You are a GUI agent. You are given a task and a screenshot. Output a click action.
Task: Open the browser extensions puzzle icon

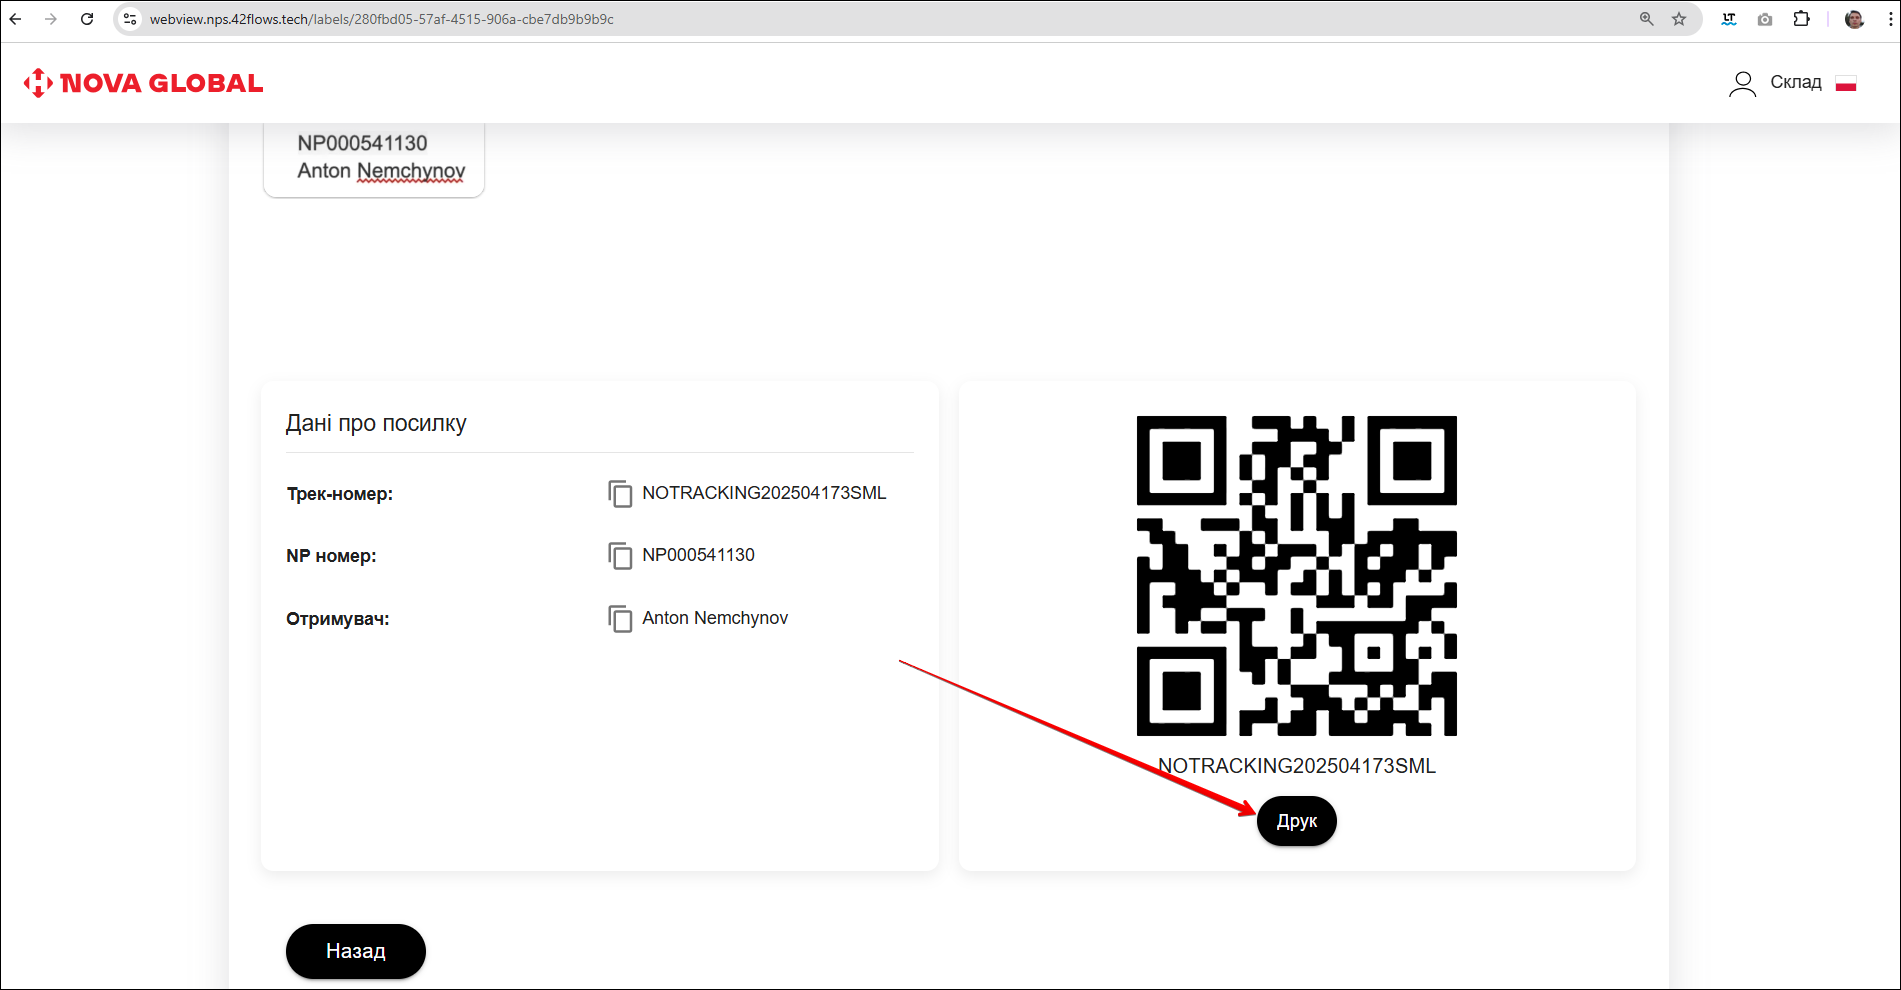1801,19
